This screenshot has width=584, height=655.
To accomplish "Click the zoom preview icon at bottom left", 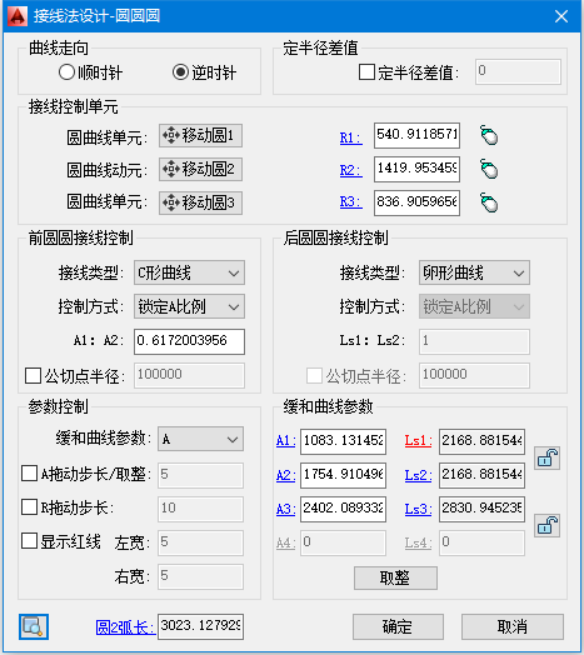I will click(33, 627).
